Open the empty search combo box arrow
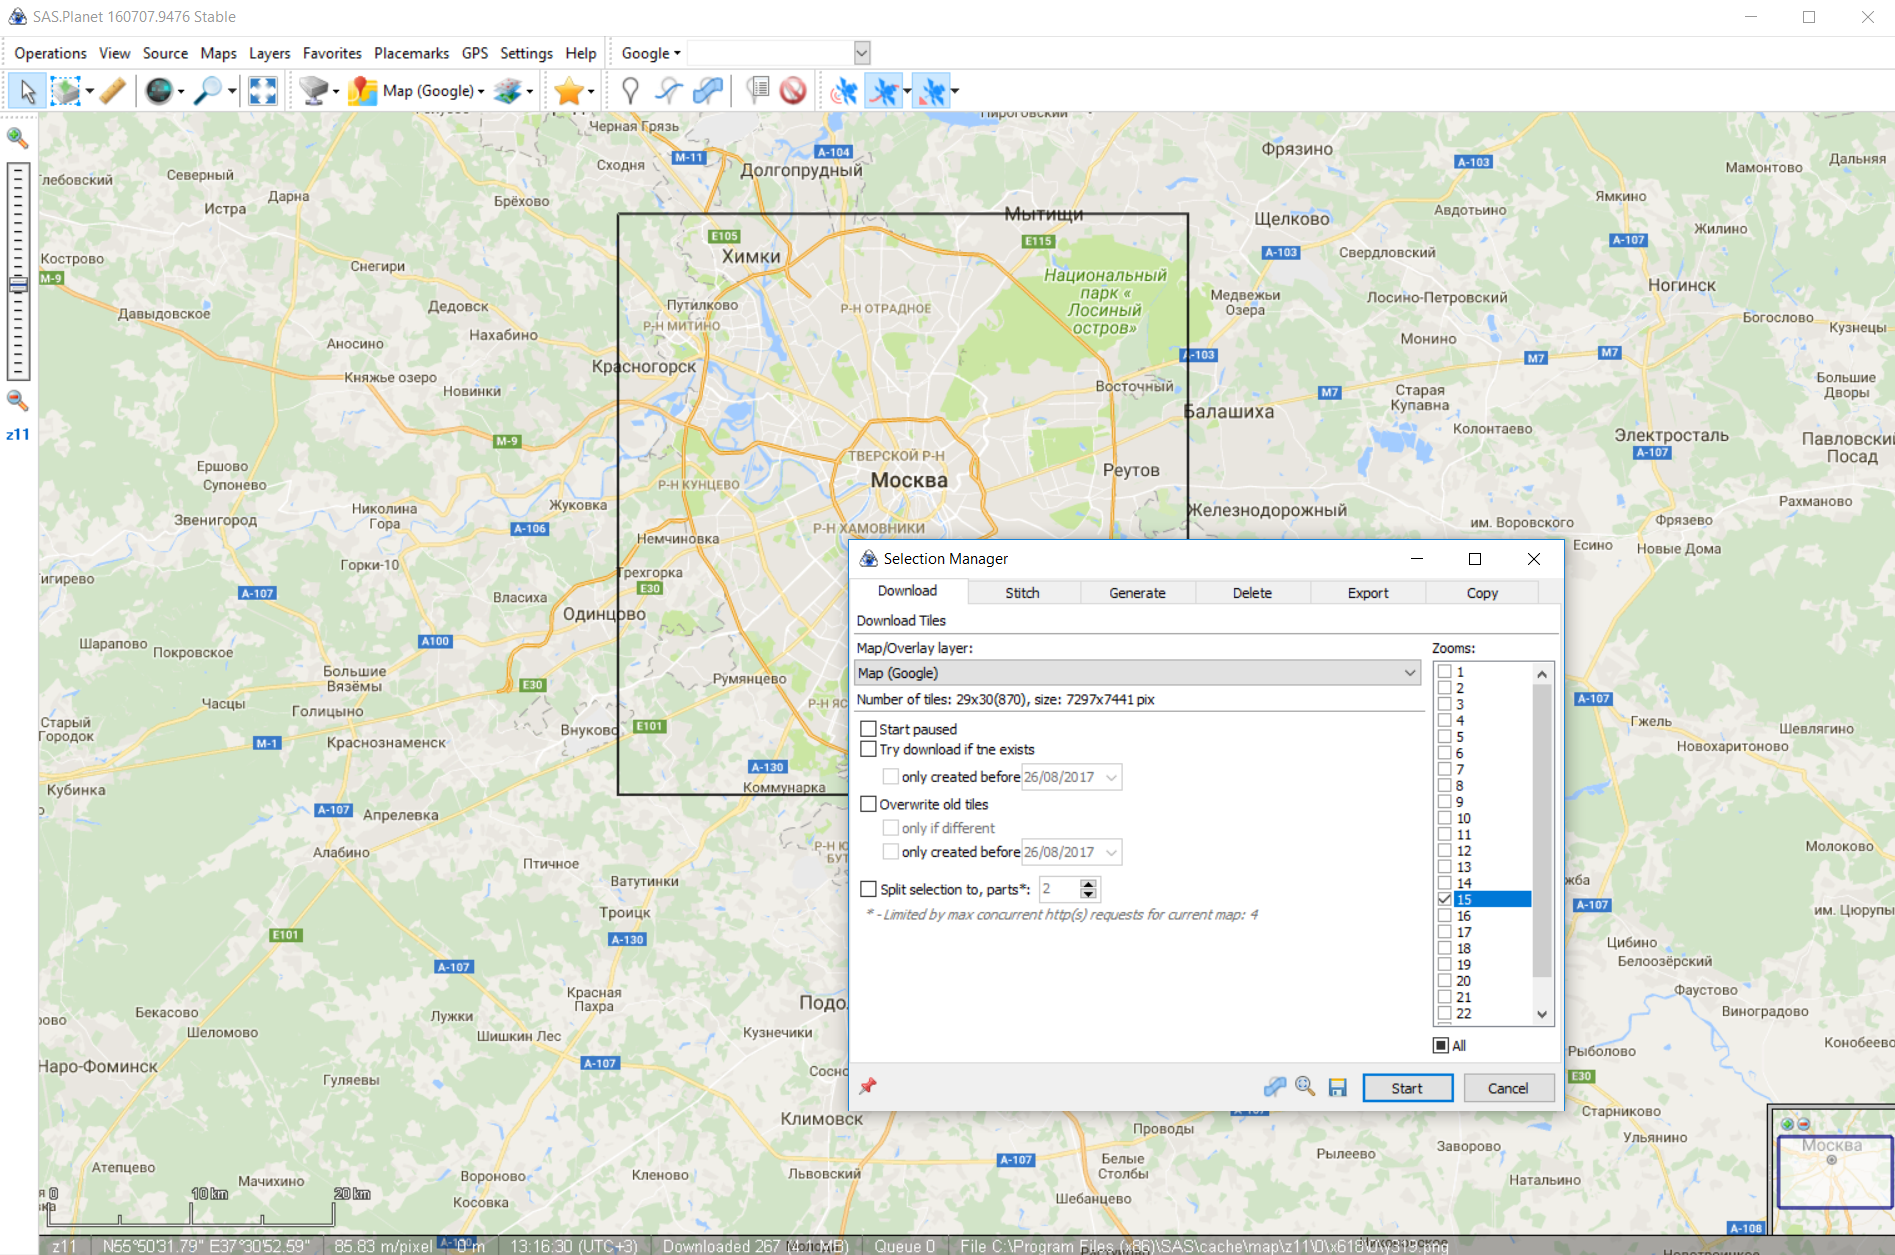The image size is (1895, 1255). (862, 53)
